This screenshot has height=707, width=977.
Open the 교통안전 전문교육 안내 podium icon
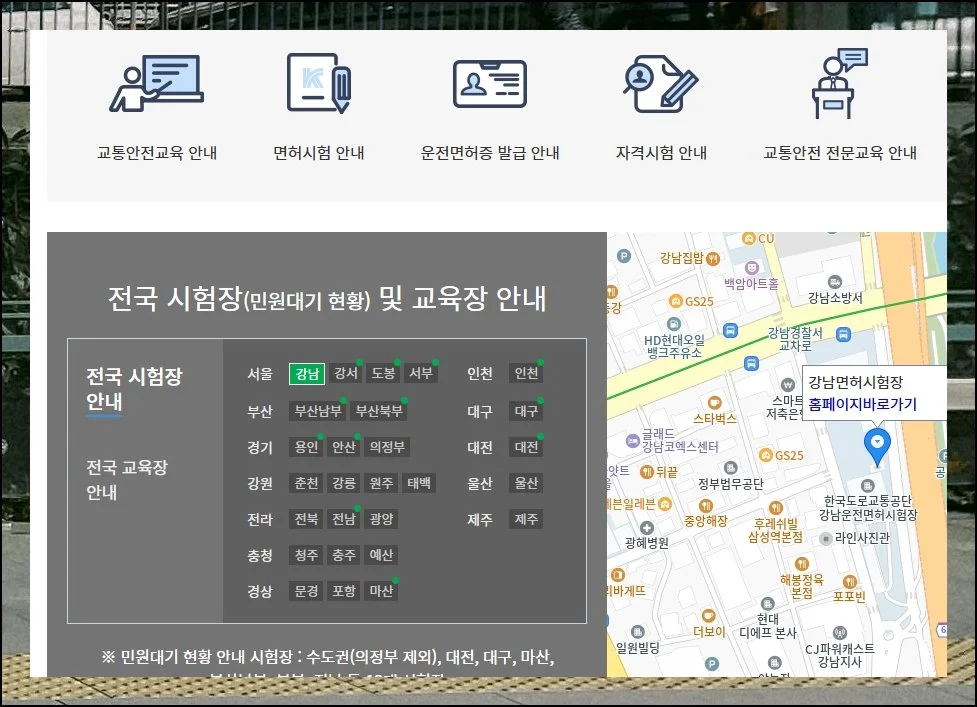(x=840, y=84)
